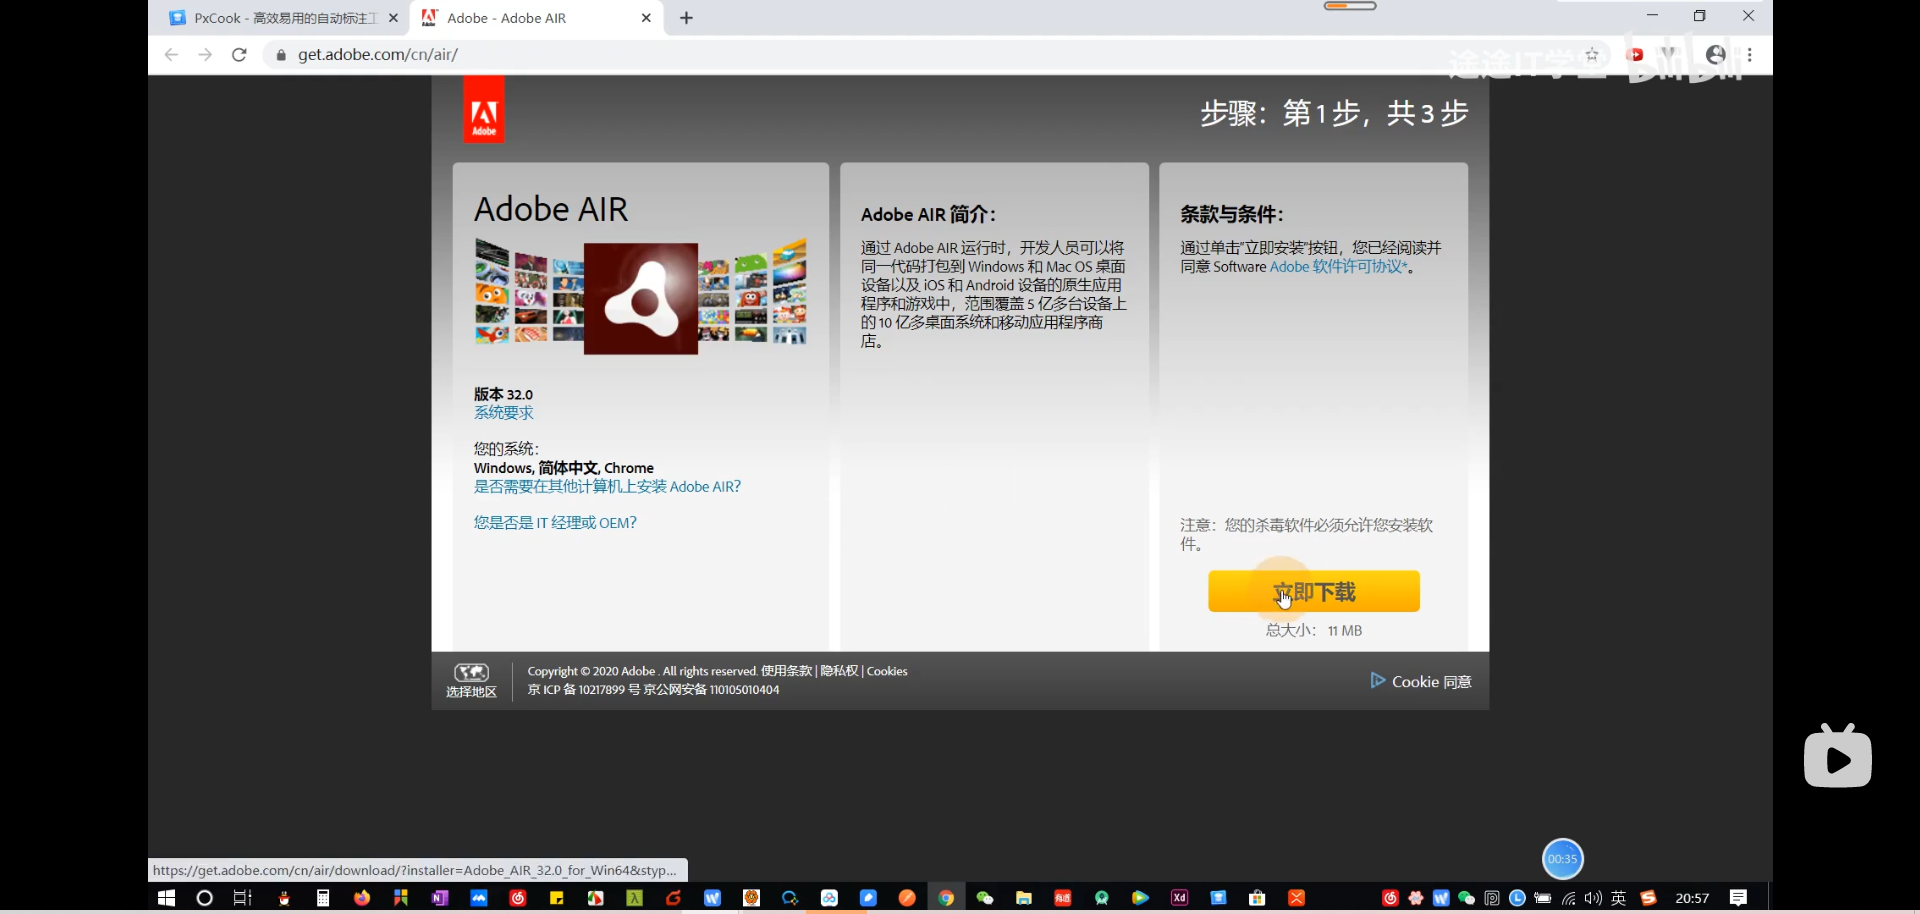Image resolution: width=1920 pixels, height=914 pixels.
Task: Open link about installing Adobe AIR on other computers
Action: tap(607, 487)
